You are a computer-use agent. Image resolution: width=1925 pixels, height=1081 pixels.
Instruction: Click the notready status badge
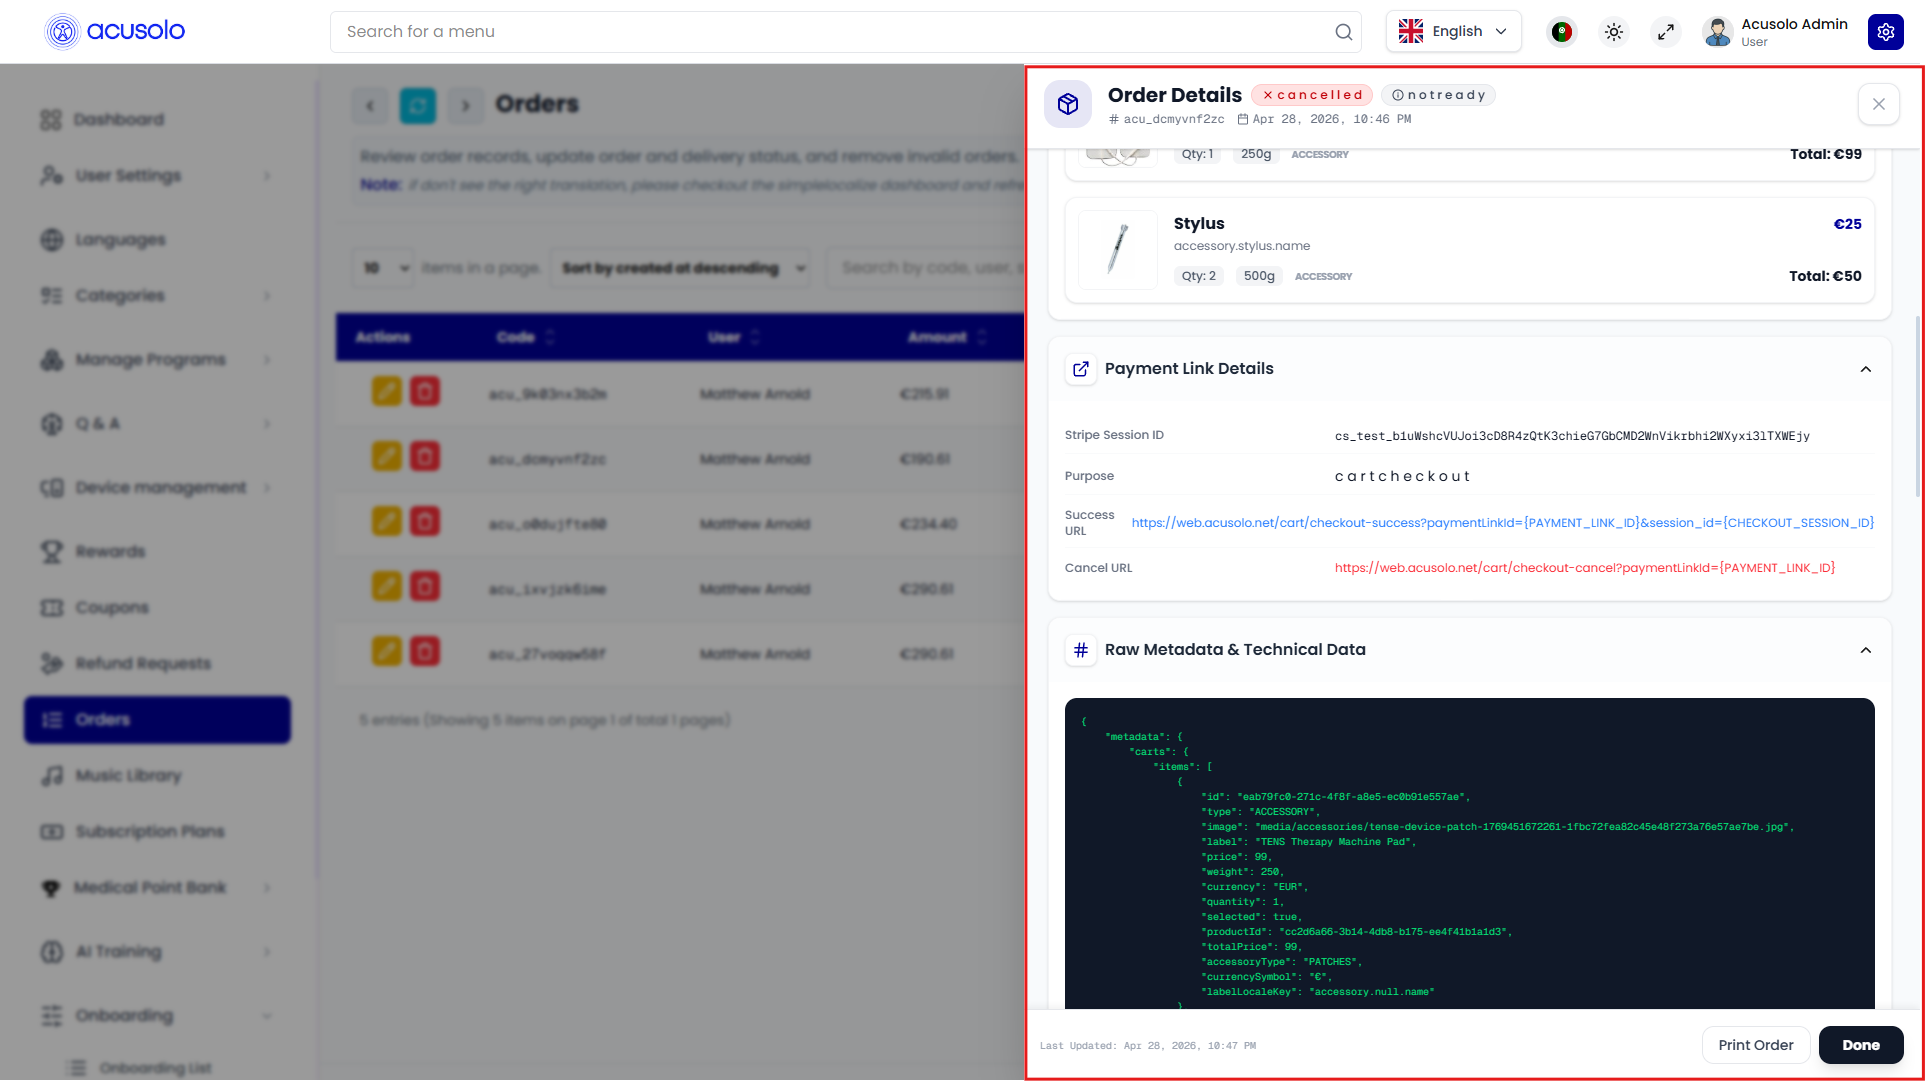(1437, 95)
